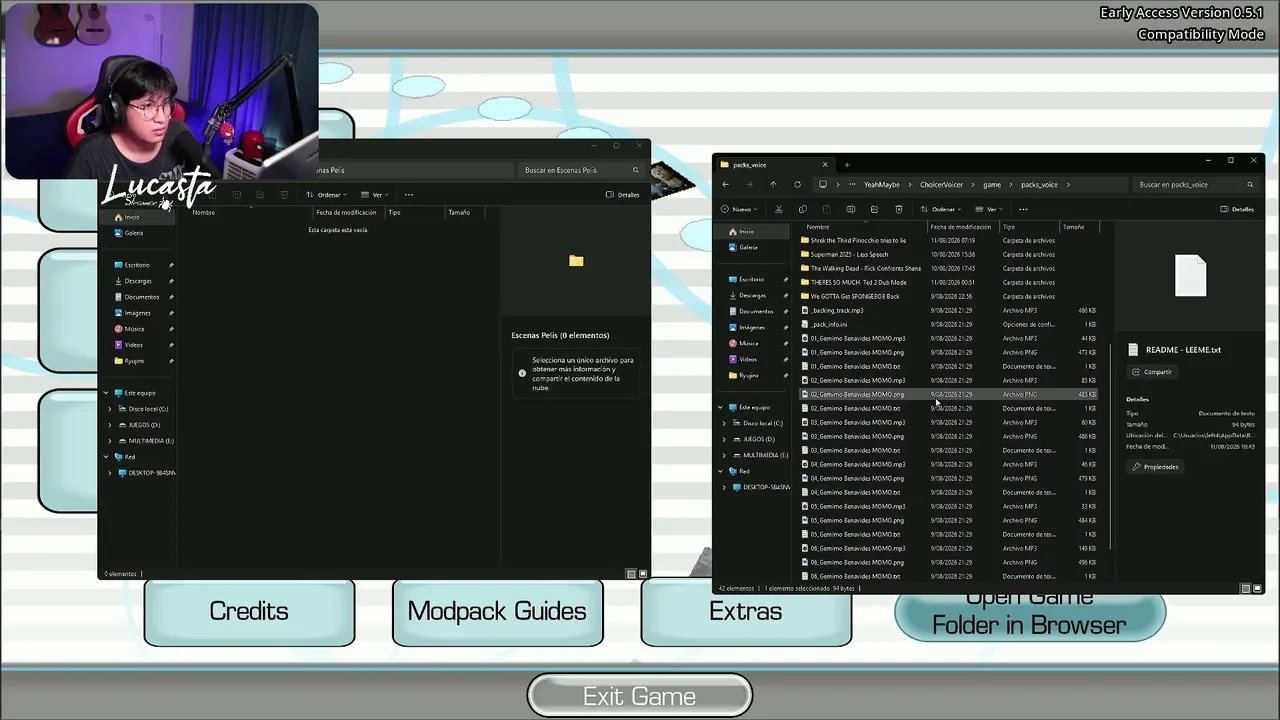Click the Buscar en Escenas Pelis search field
The image size is (1280, 720).
(x=581, y=170)
